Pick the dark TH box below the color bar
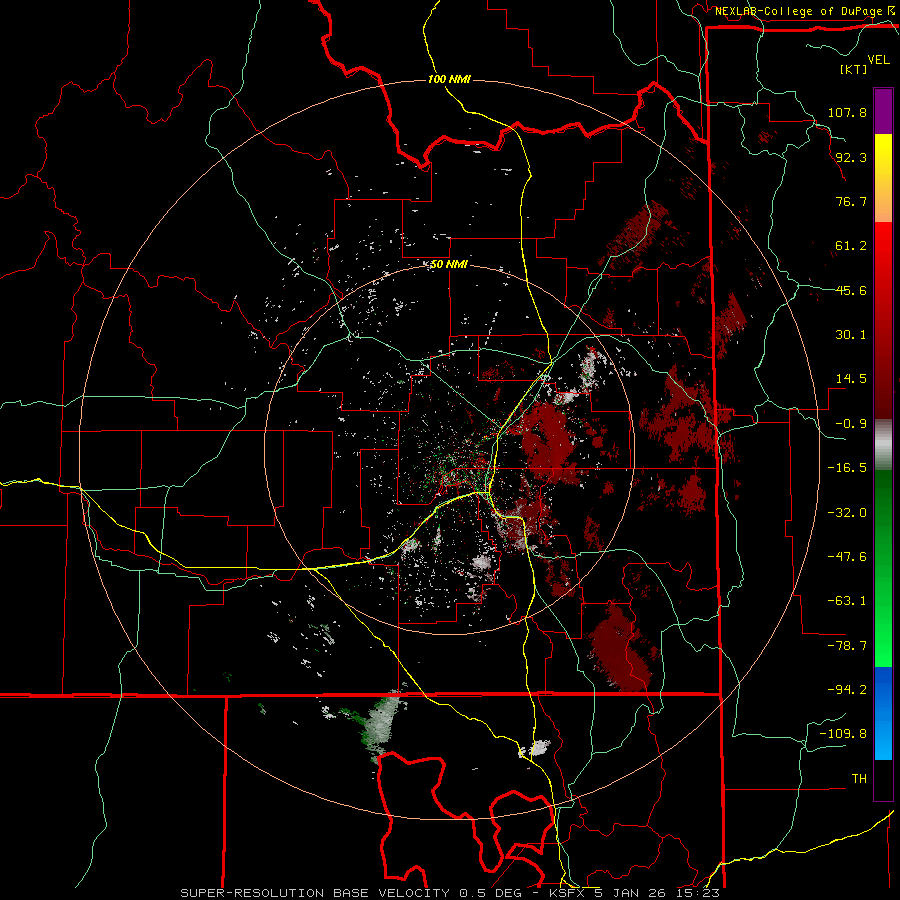This screenshot has width=900, height=900. tap(883, 780)
